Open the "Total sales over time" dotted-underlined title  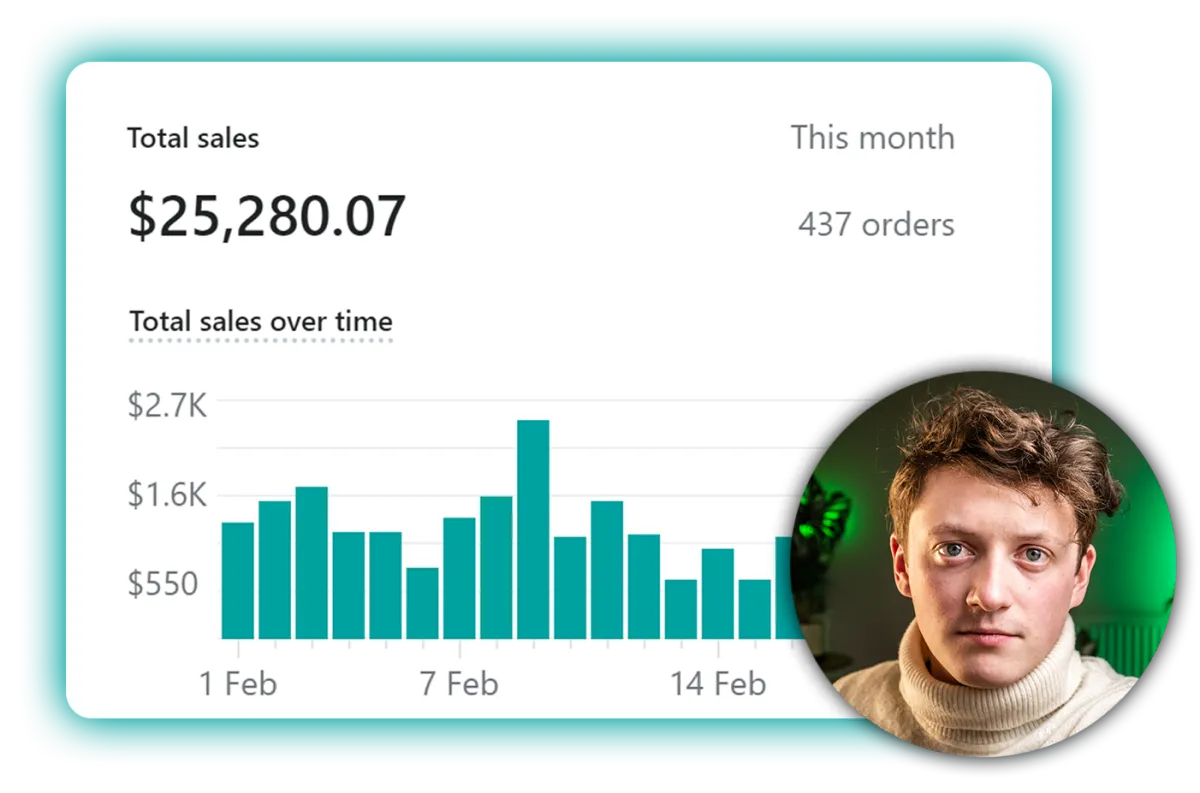261,322
